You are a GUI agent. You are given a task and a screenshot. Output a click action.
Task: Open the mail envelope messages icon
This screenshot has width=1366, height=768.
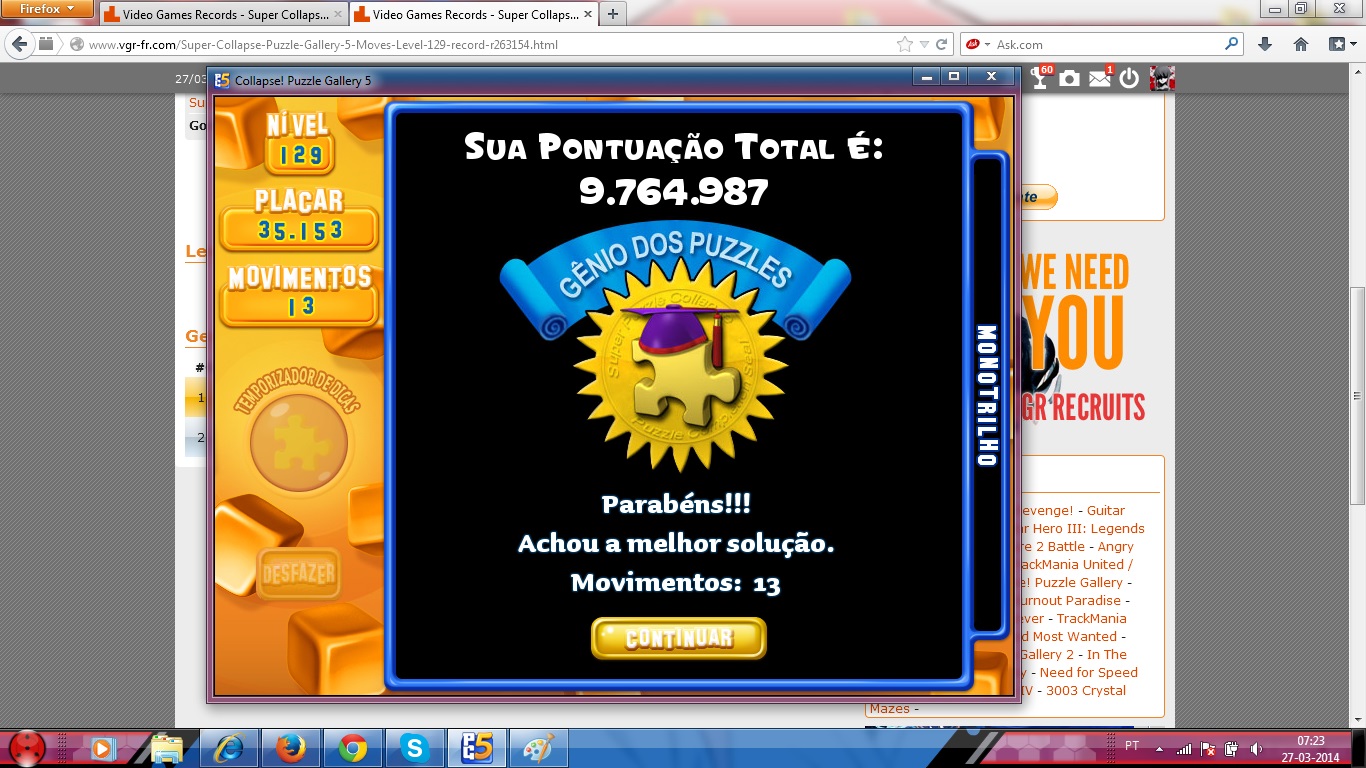click(x=1100, y=79)
